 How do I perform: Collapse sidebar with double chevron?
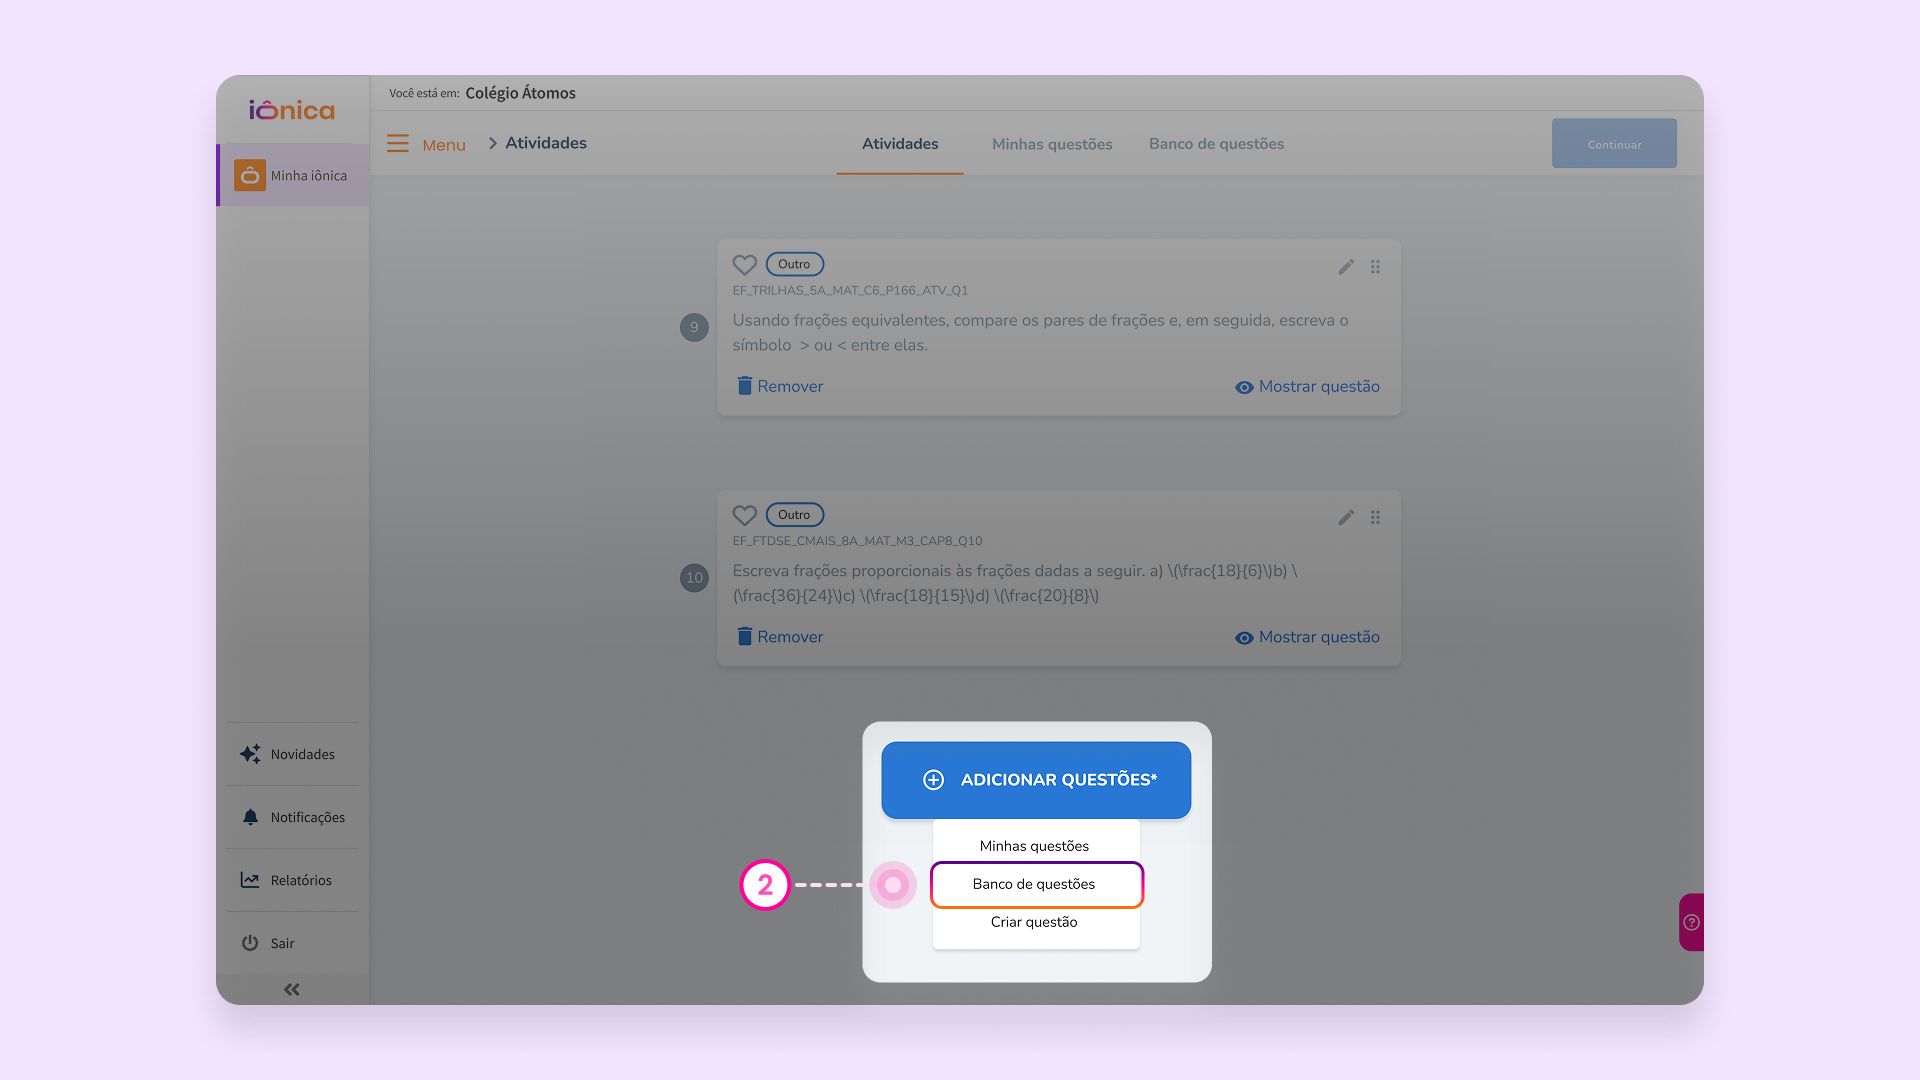coord(292,990)
